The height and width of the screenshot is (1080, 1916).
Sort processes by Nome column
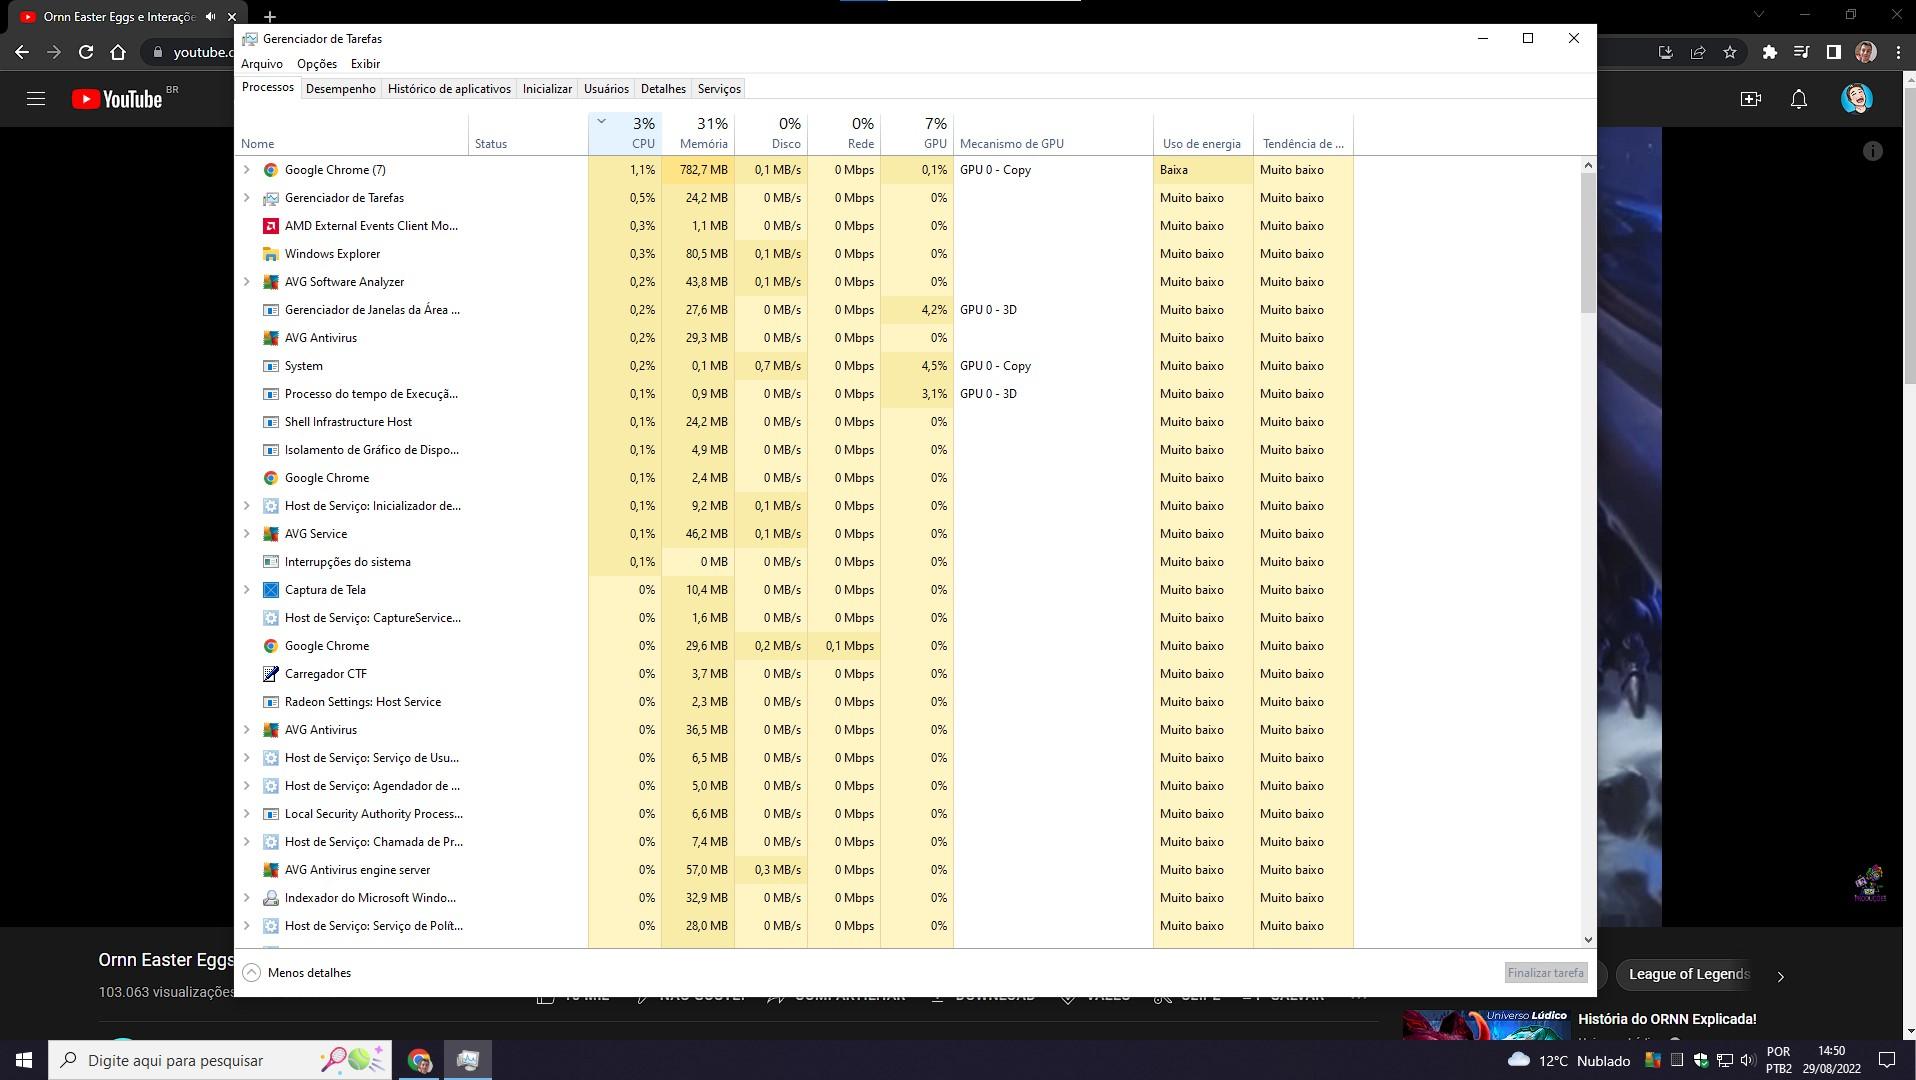[x=352, y=134]
